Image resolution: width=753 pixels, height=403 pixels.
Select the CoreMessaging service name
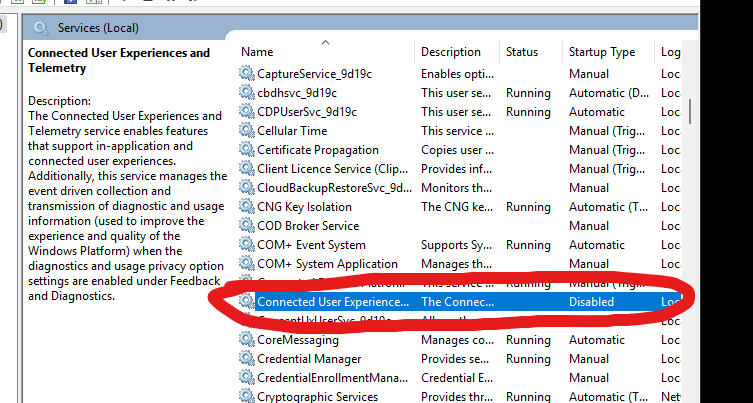(298, 340)
